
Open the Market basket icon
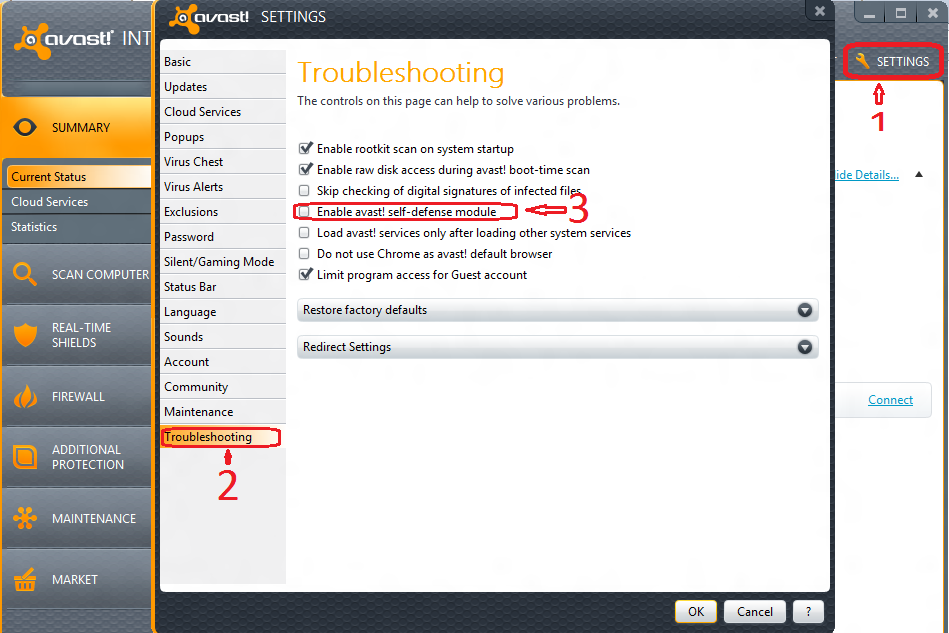tap(25, 580)
